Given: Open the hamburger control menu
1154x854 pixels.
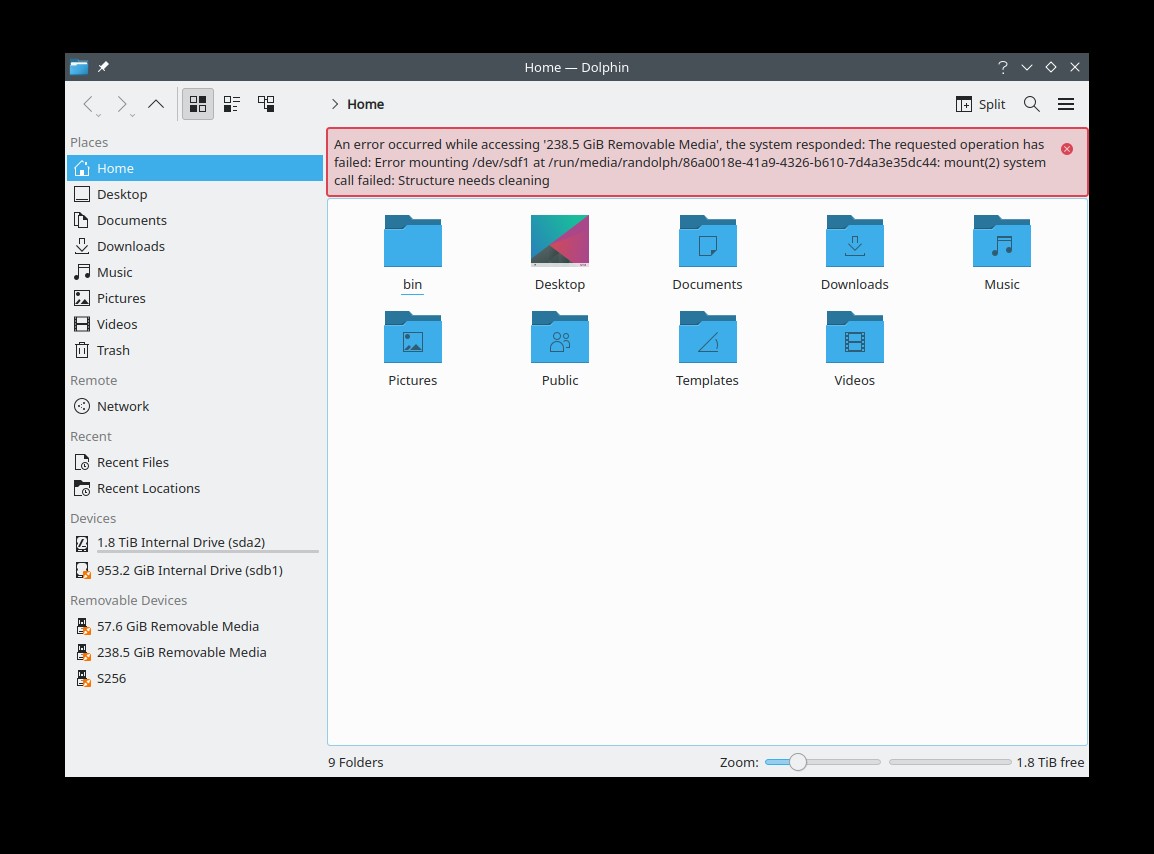Looking at the screenshot, I should [1066, 104].
